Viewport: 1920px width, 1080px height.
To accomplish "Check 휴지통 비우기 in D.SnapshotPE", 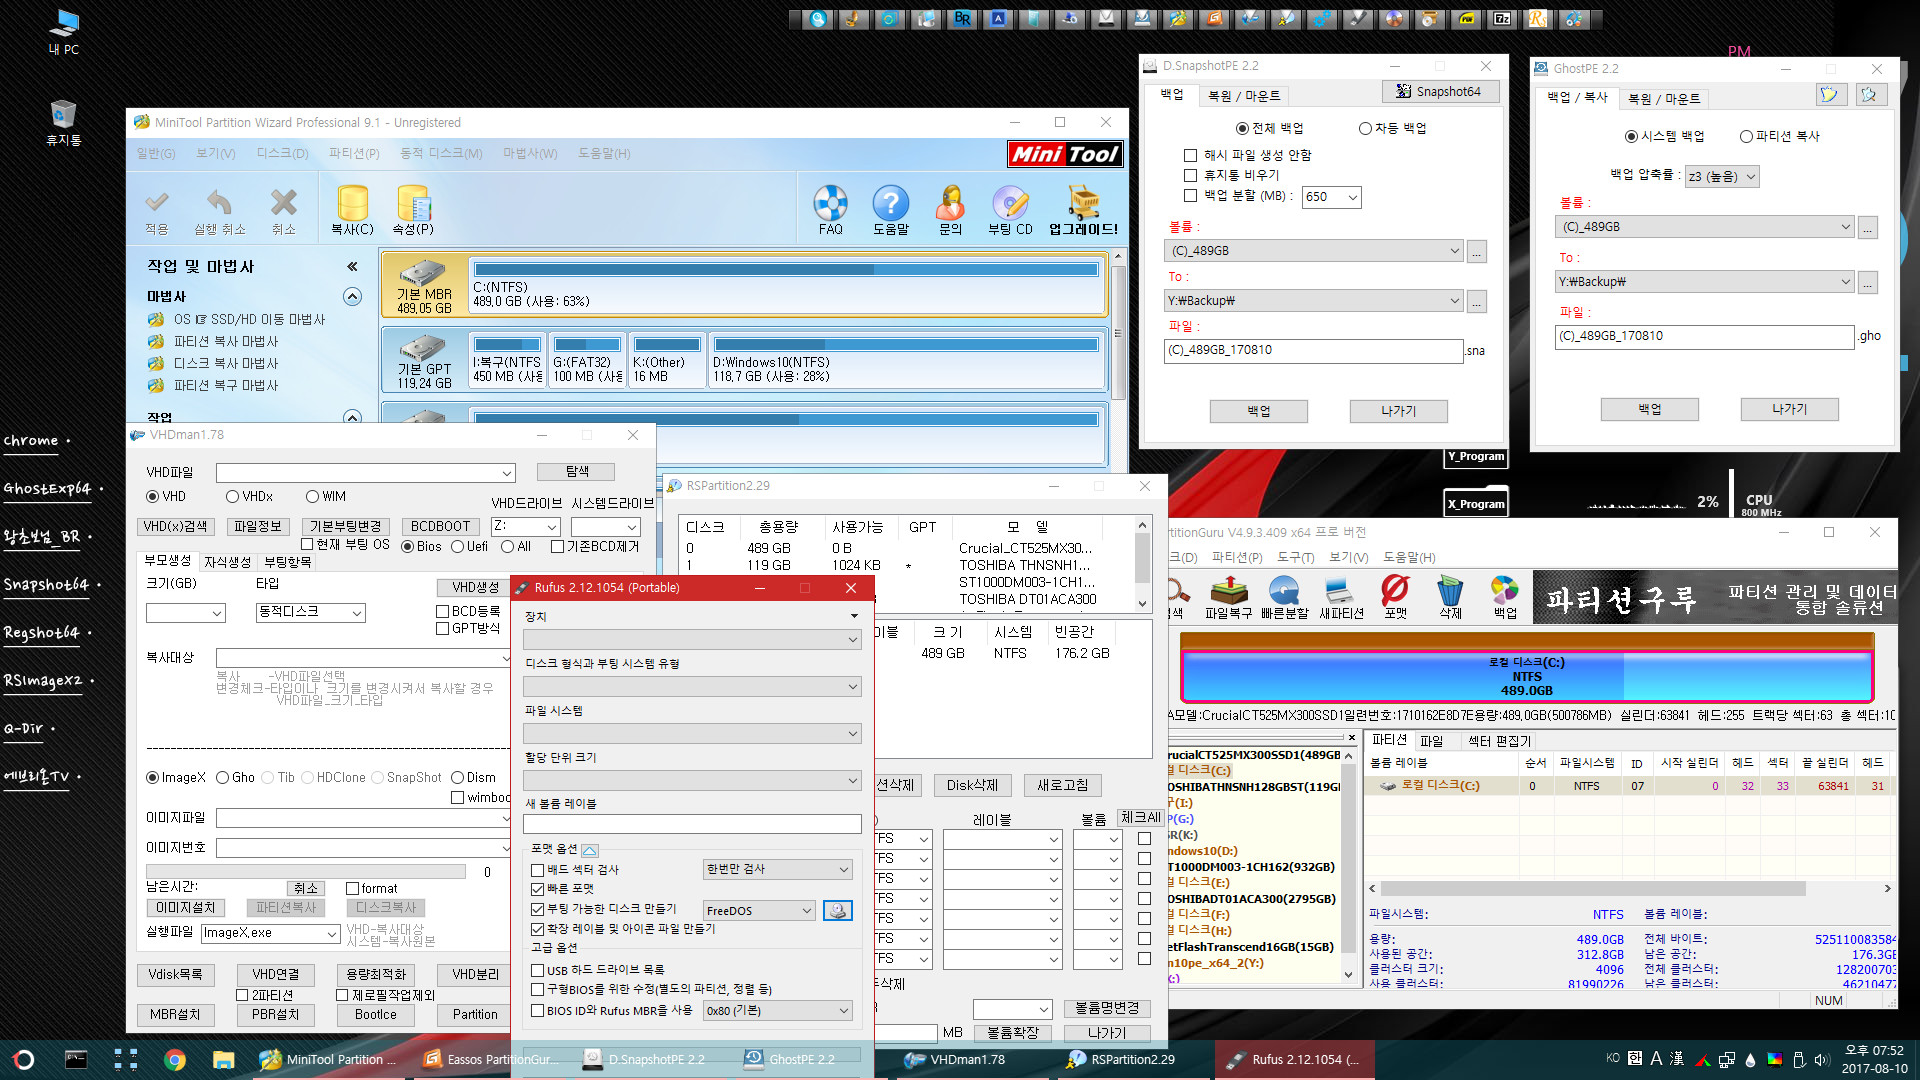I will click(x=1190, y=175).
